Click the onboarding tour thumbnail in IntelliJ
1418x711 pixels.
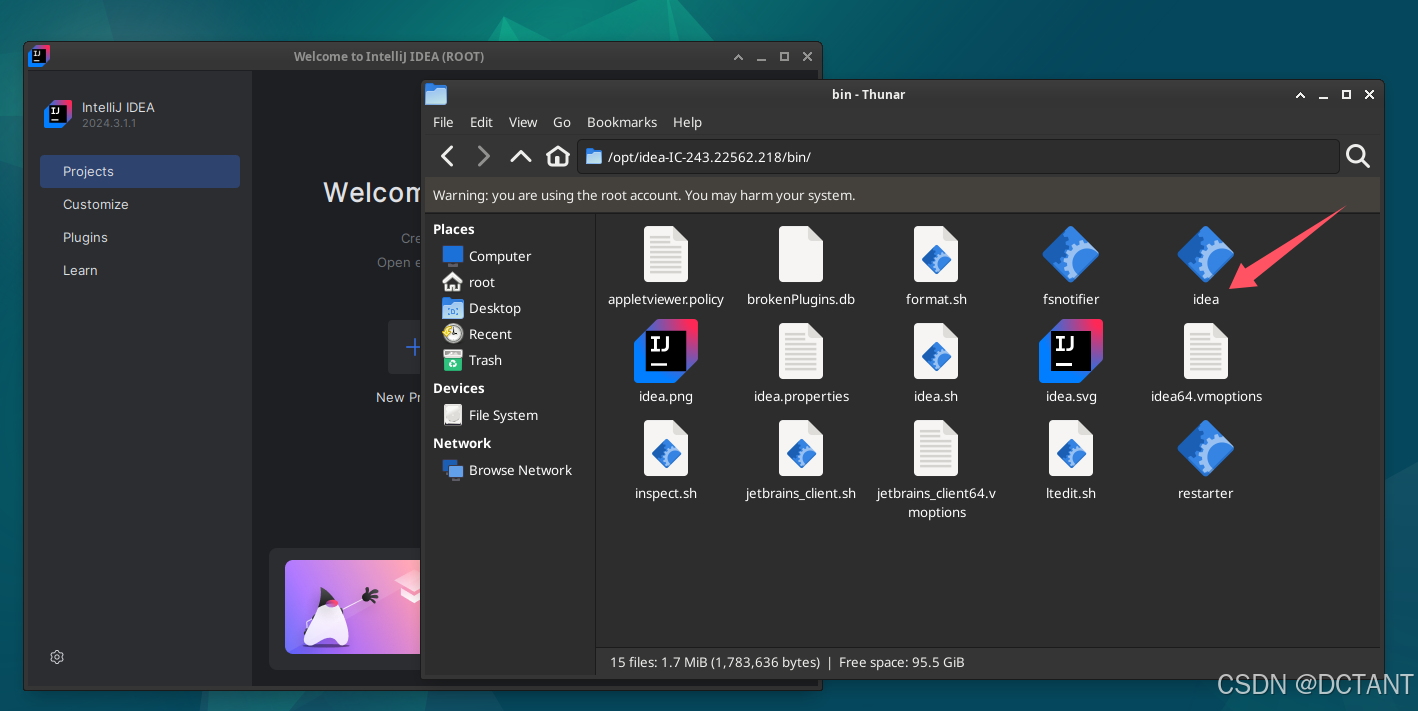coord(352,606)
